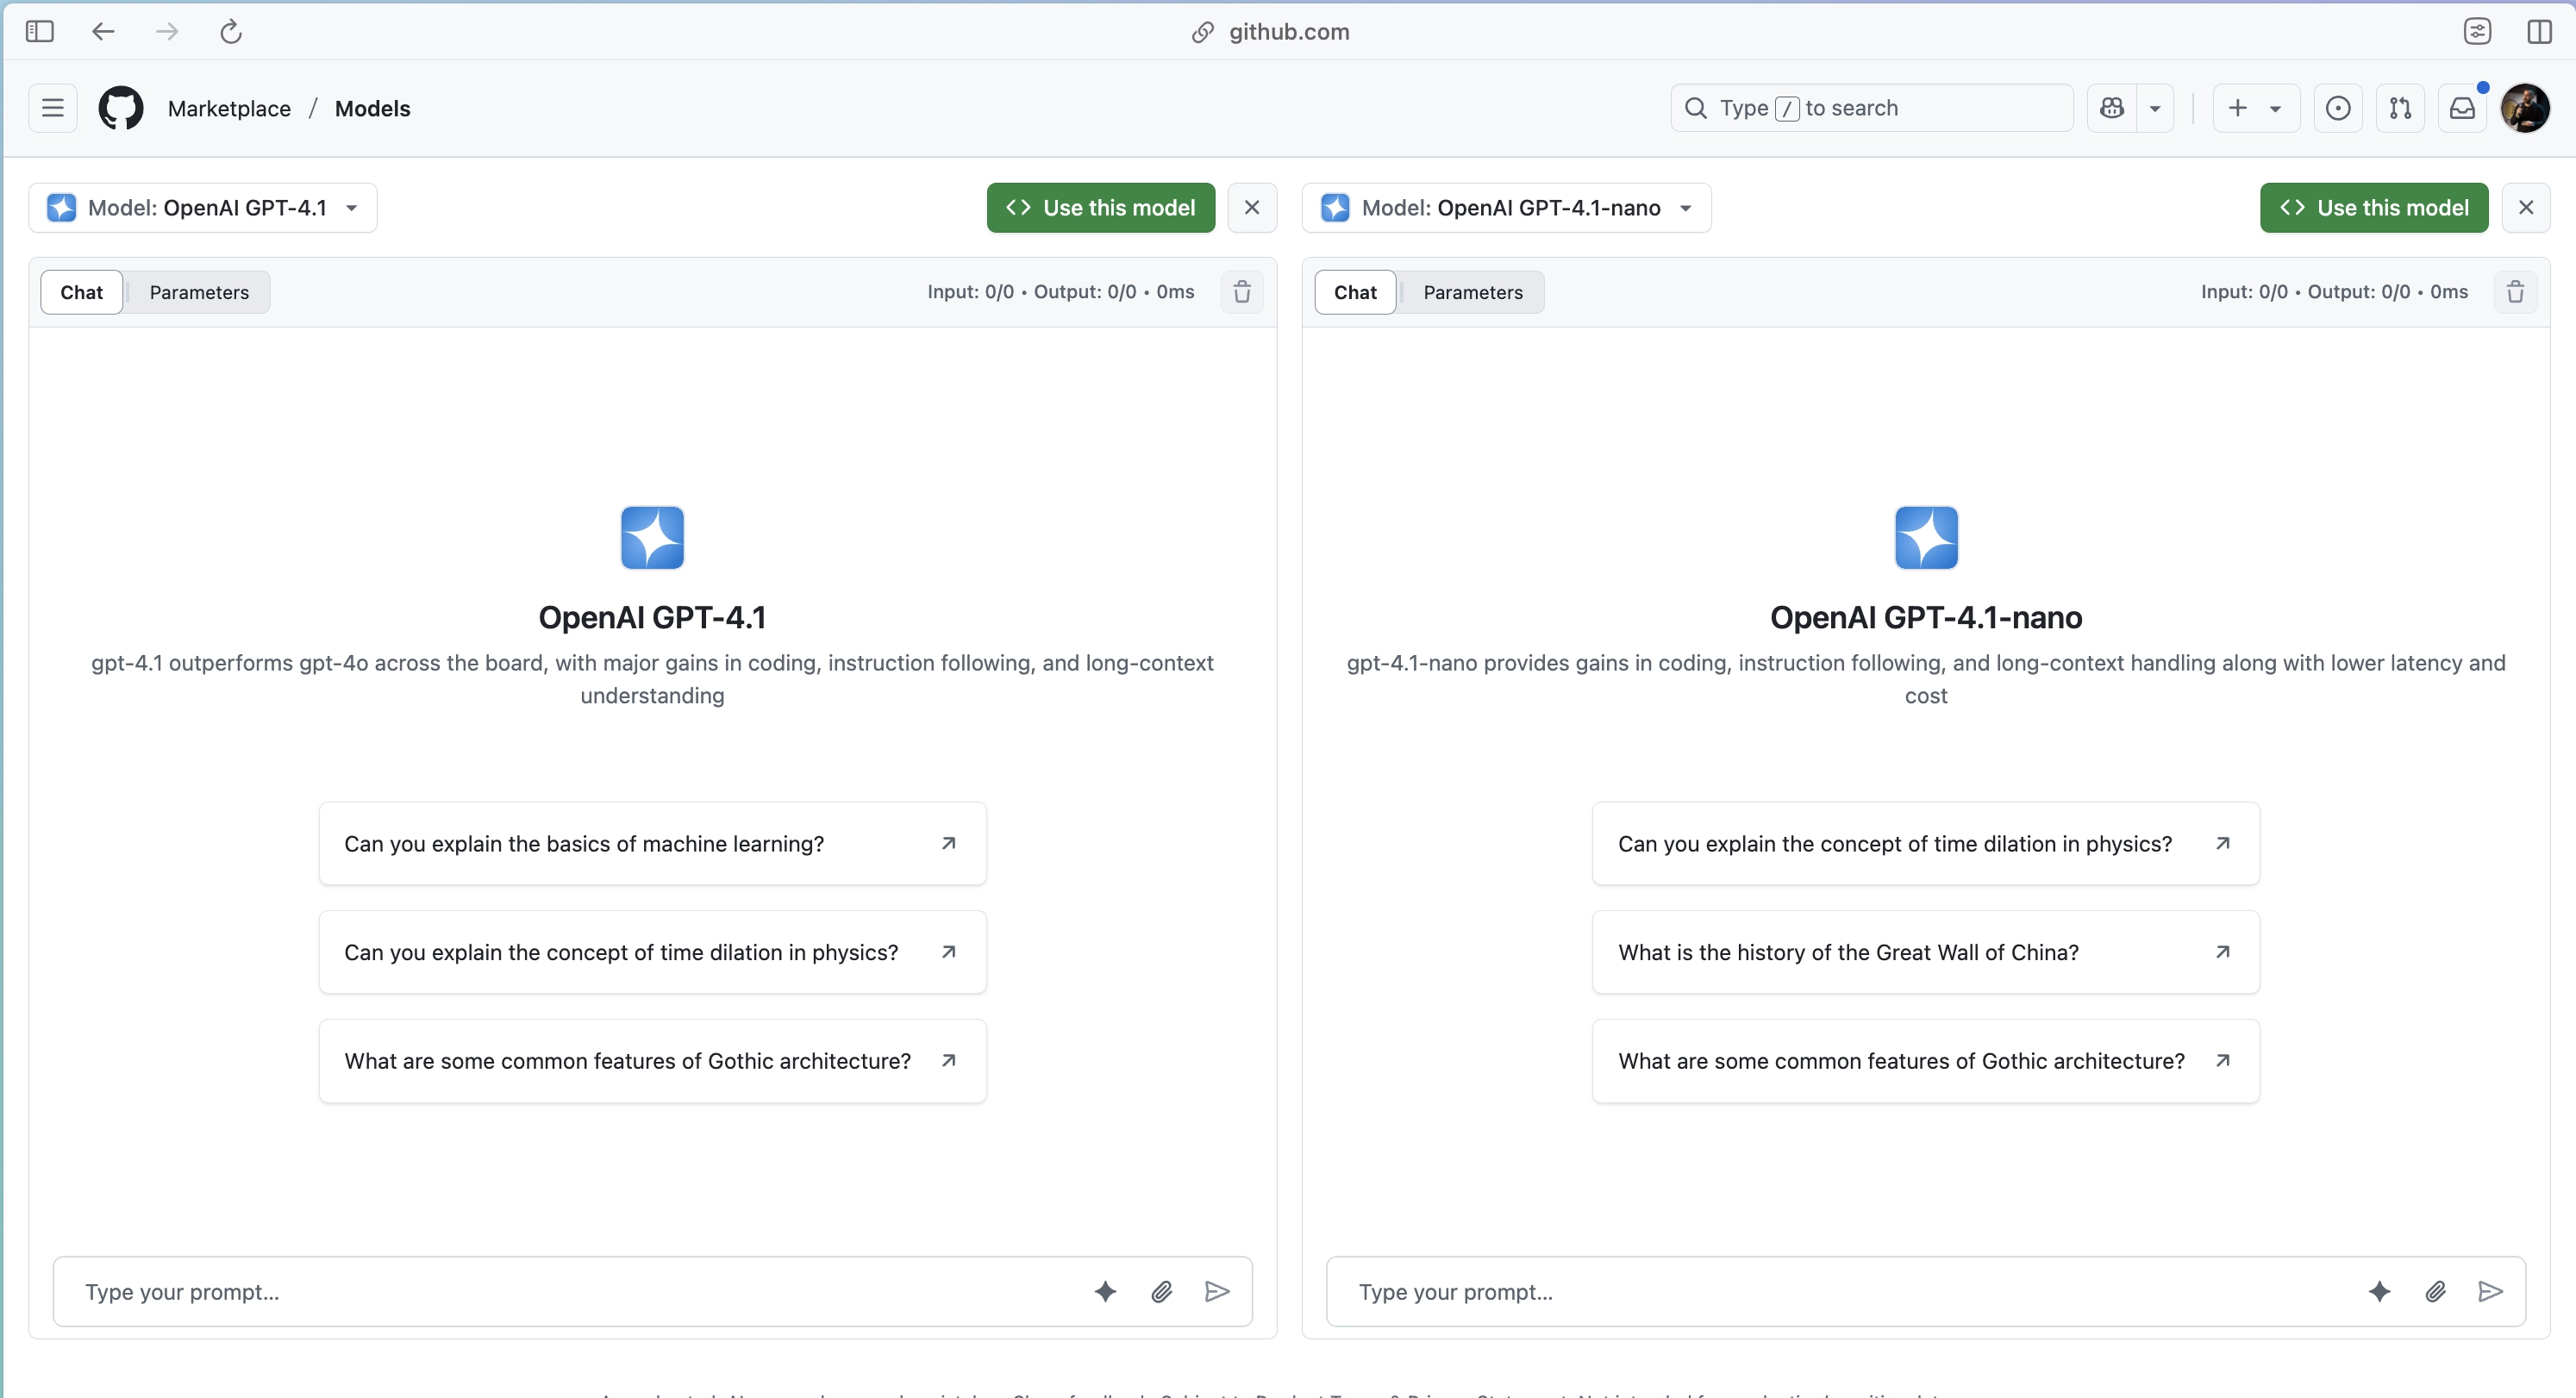Click Use this model for GPT-4.1
2576x1398 pixels.
[x=1100, y=207]
